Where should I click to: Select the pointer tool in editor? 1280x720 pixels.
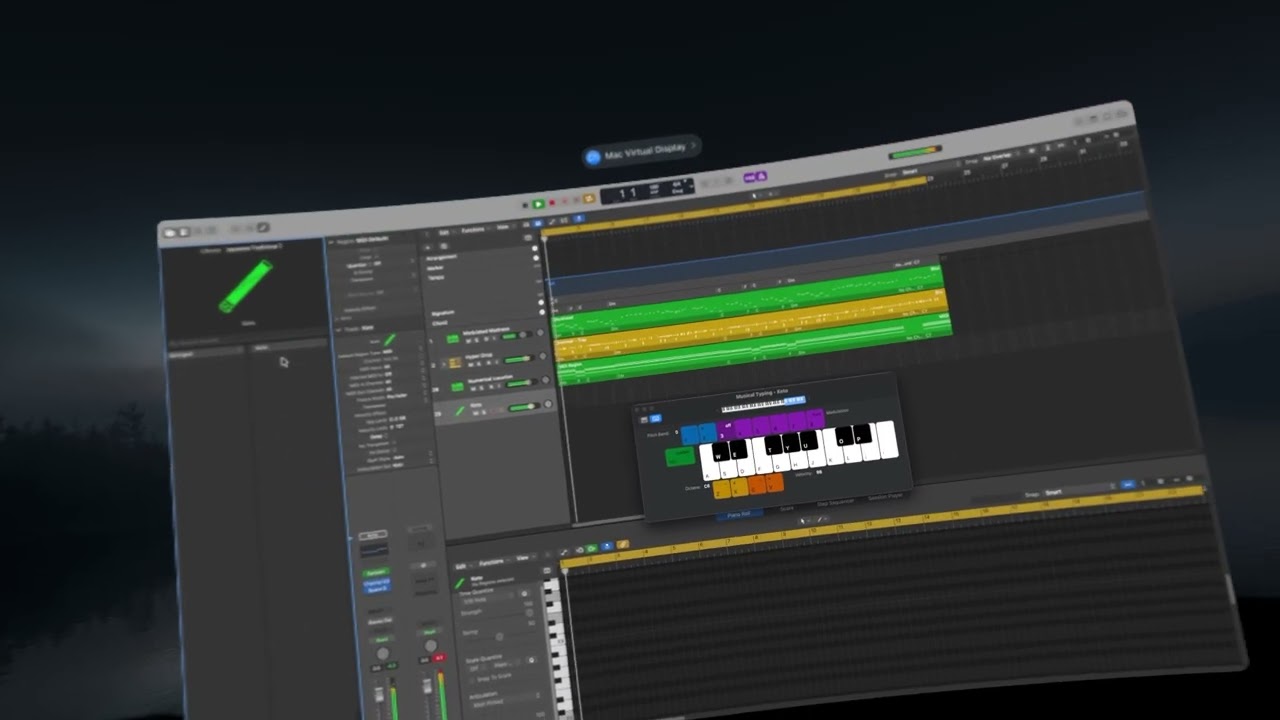click(x=803, y=521)
